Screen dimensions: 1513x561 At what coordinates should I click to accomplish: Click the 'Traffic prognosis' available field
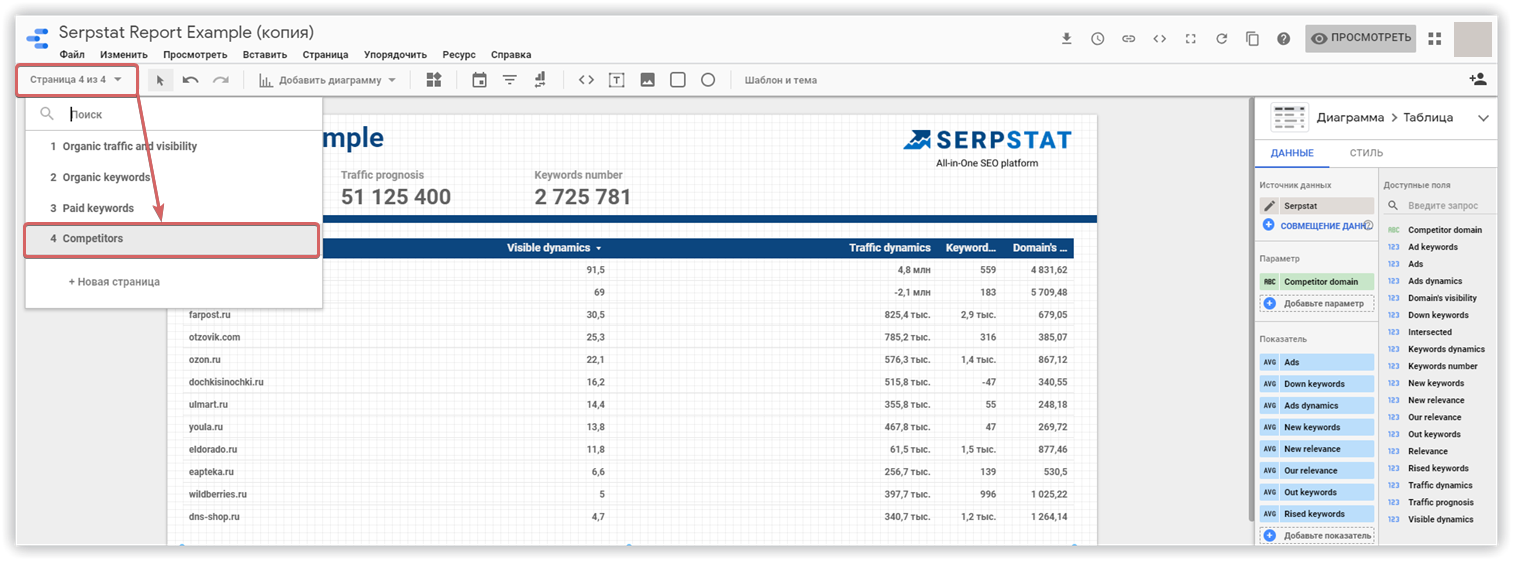coord(1440,502)
